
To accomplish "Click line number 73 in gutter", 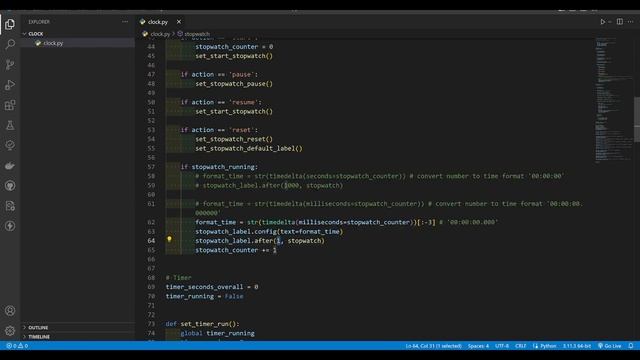I will [x=151, y=324].
